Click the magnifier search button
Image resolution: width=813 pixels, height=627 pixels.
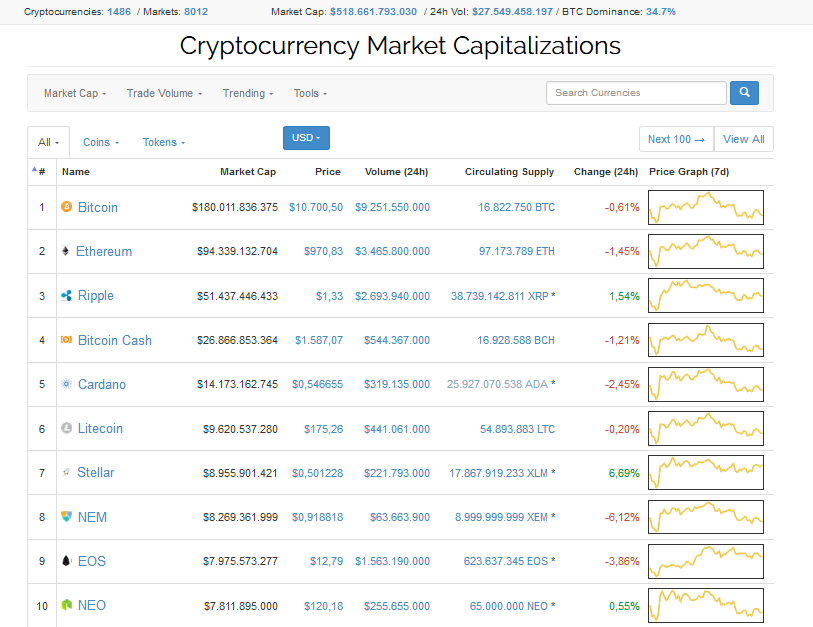[744, 93]
